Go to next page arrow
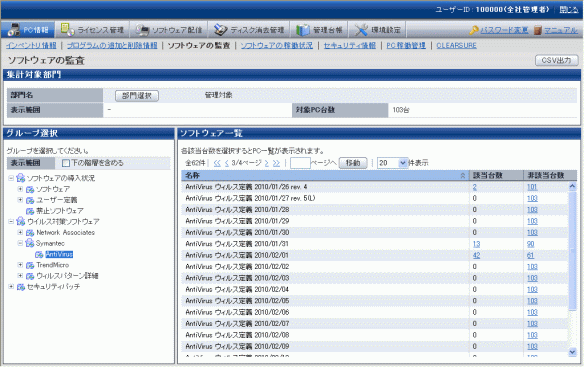The height and width of the screenshot is (367, 584). click(x=267, y=163)
